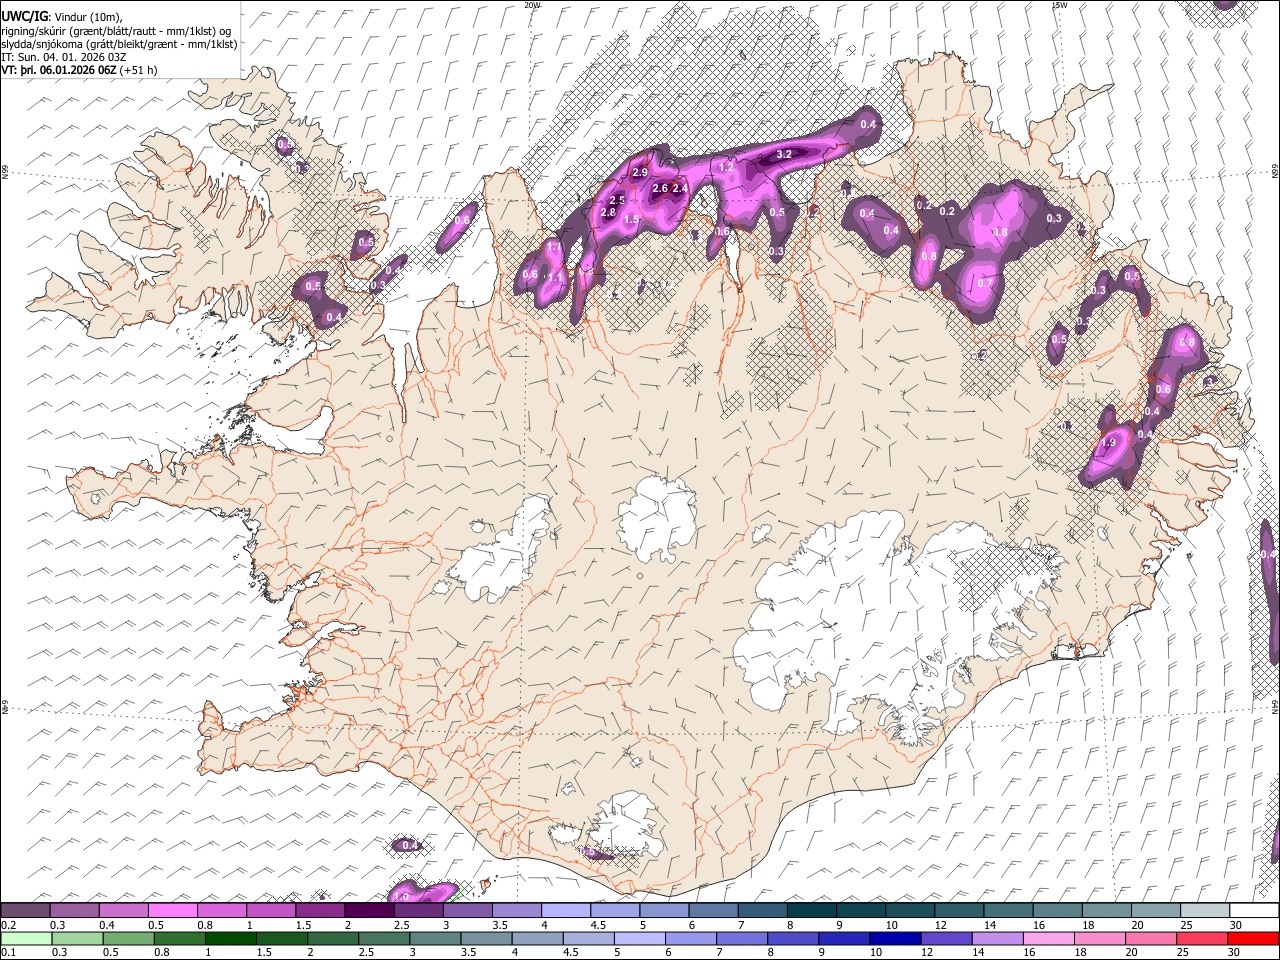
Task: Click the 2.9 snowfall value on the map
Action: coord(640,173)
